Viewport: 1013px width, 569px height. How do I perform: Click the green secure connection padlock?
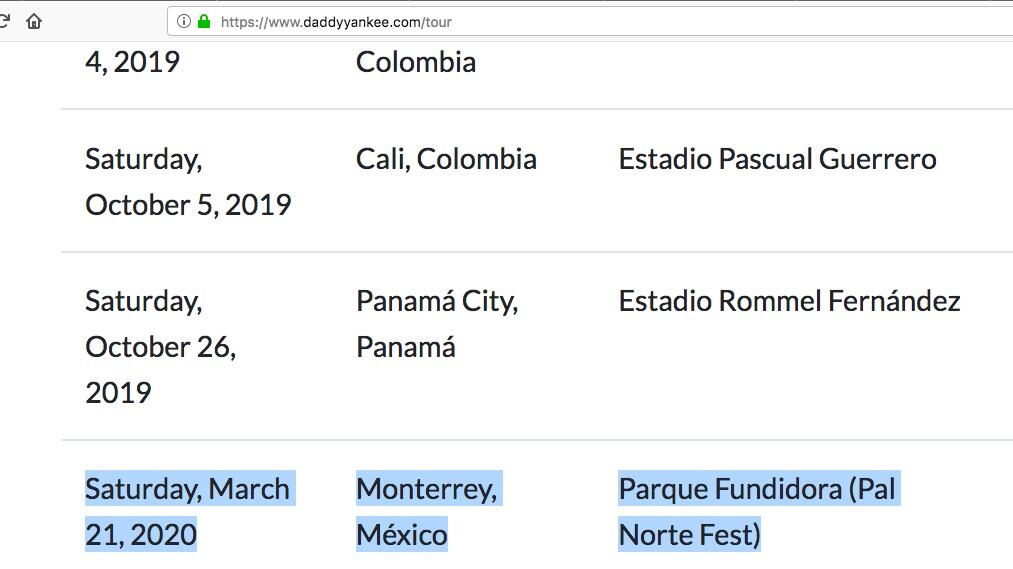204,21
